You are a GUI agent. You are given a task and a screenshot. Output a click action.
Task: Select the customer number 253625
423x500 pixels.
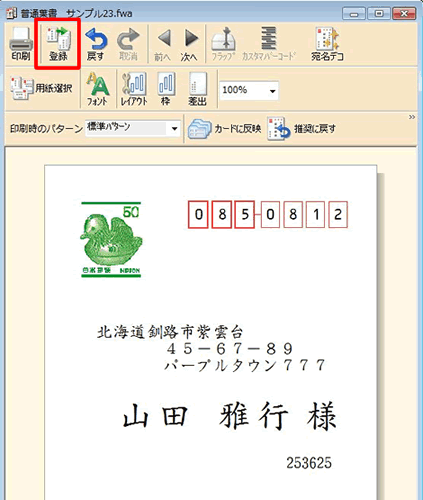tap(309, 463)
